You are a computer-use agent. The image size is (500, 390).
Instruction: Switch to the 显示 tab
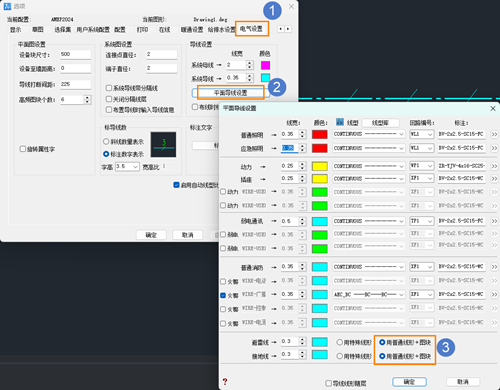click(15, 29)
